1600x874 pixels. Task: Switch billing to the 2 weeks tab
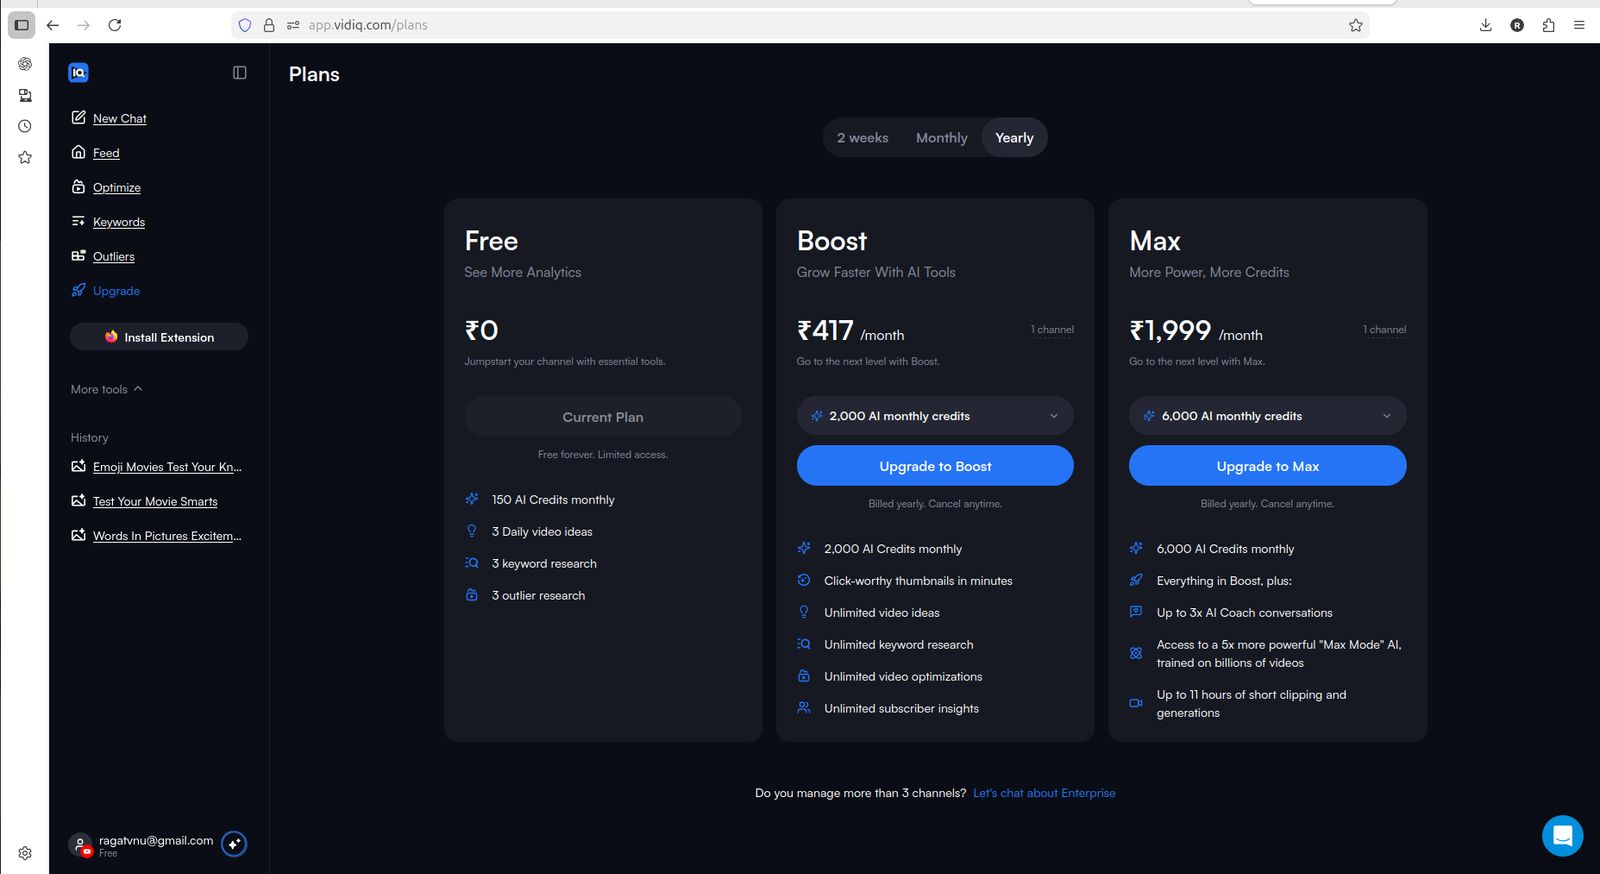coord(862,138)
